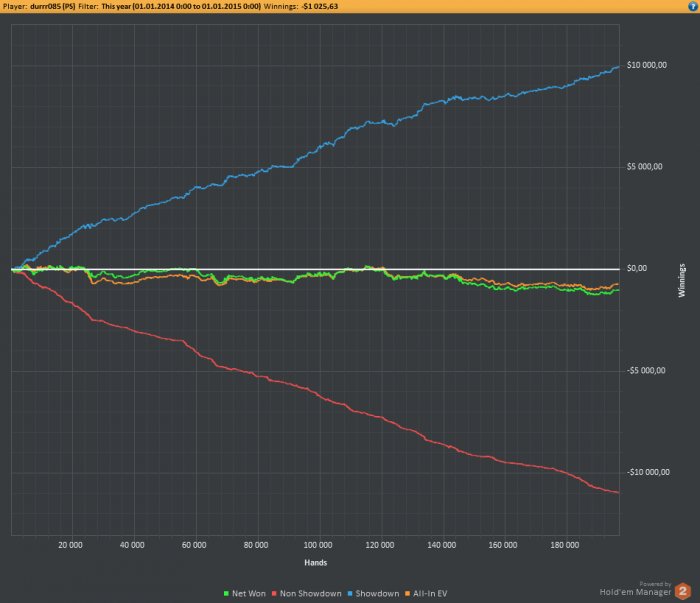Click the 100 000 hands axis label
This screenshot has height=603, width=700.
coord(318,545)
